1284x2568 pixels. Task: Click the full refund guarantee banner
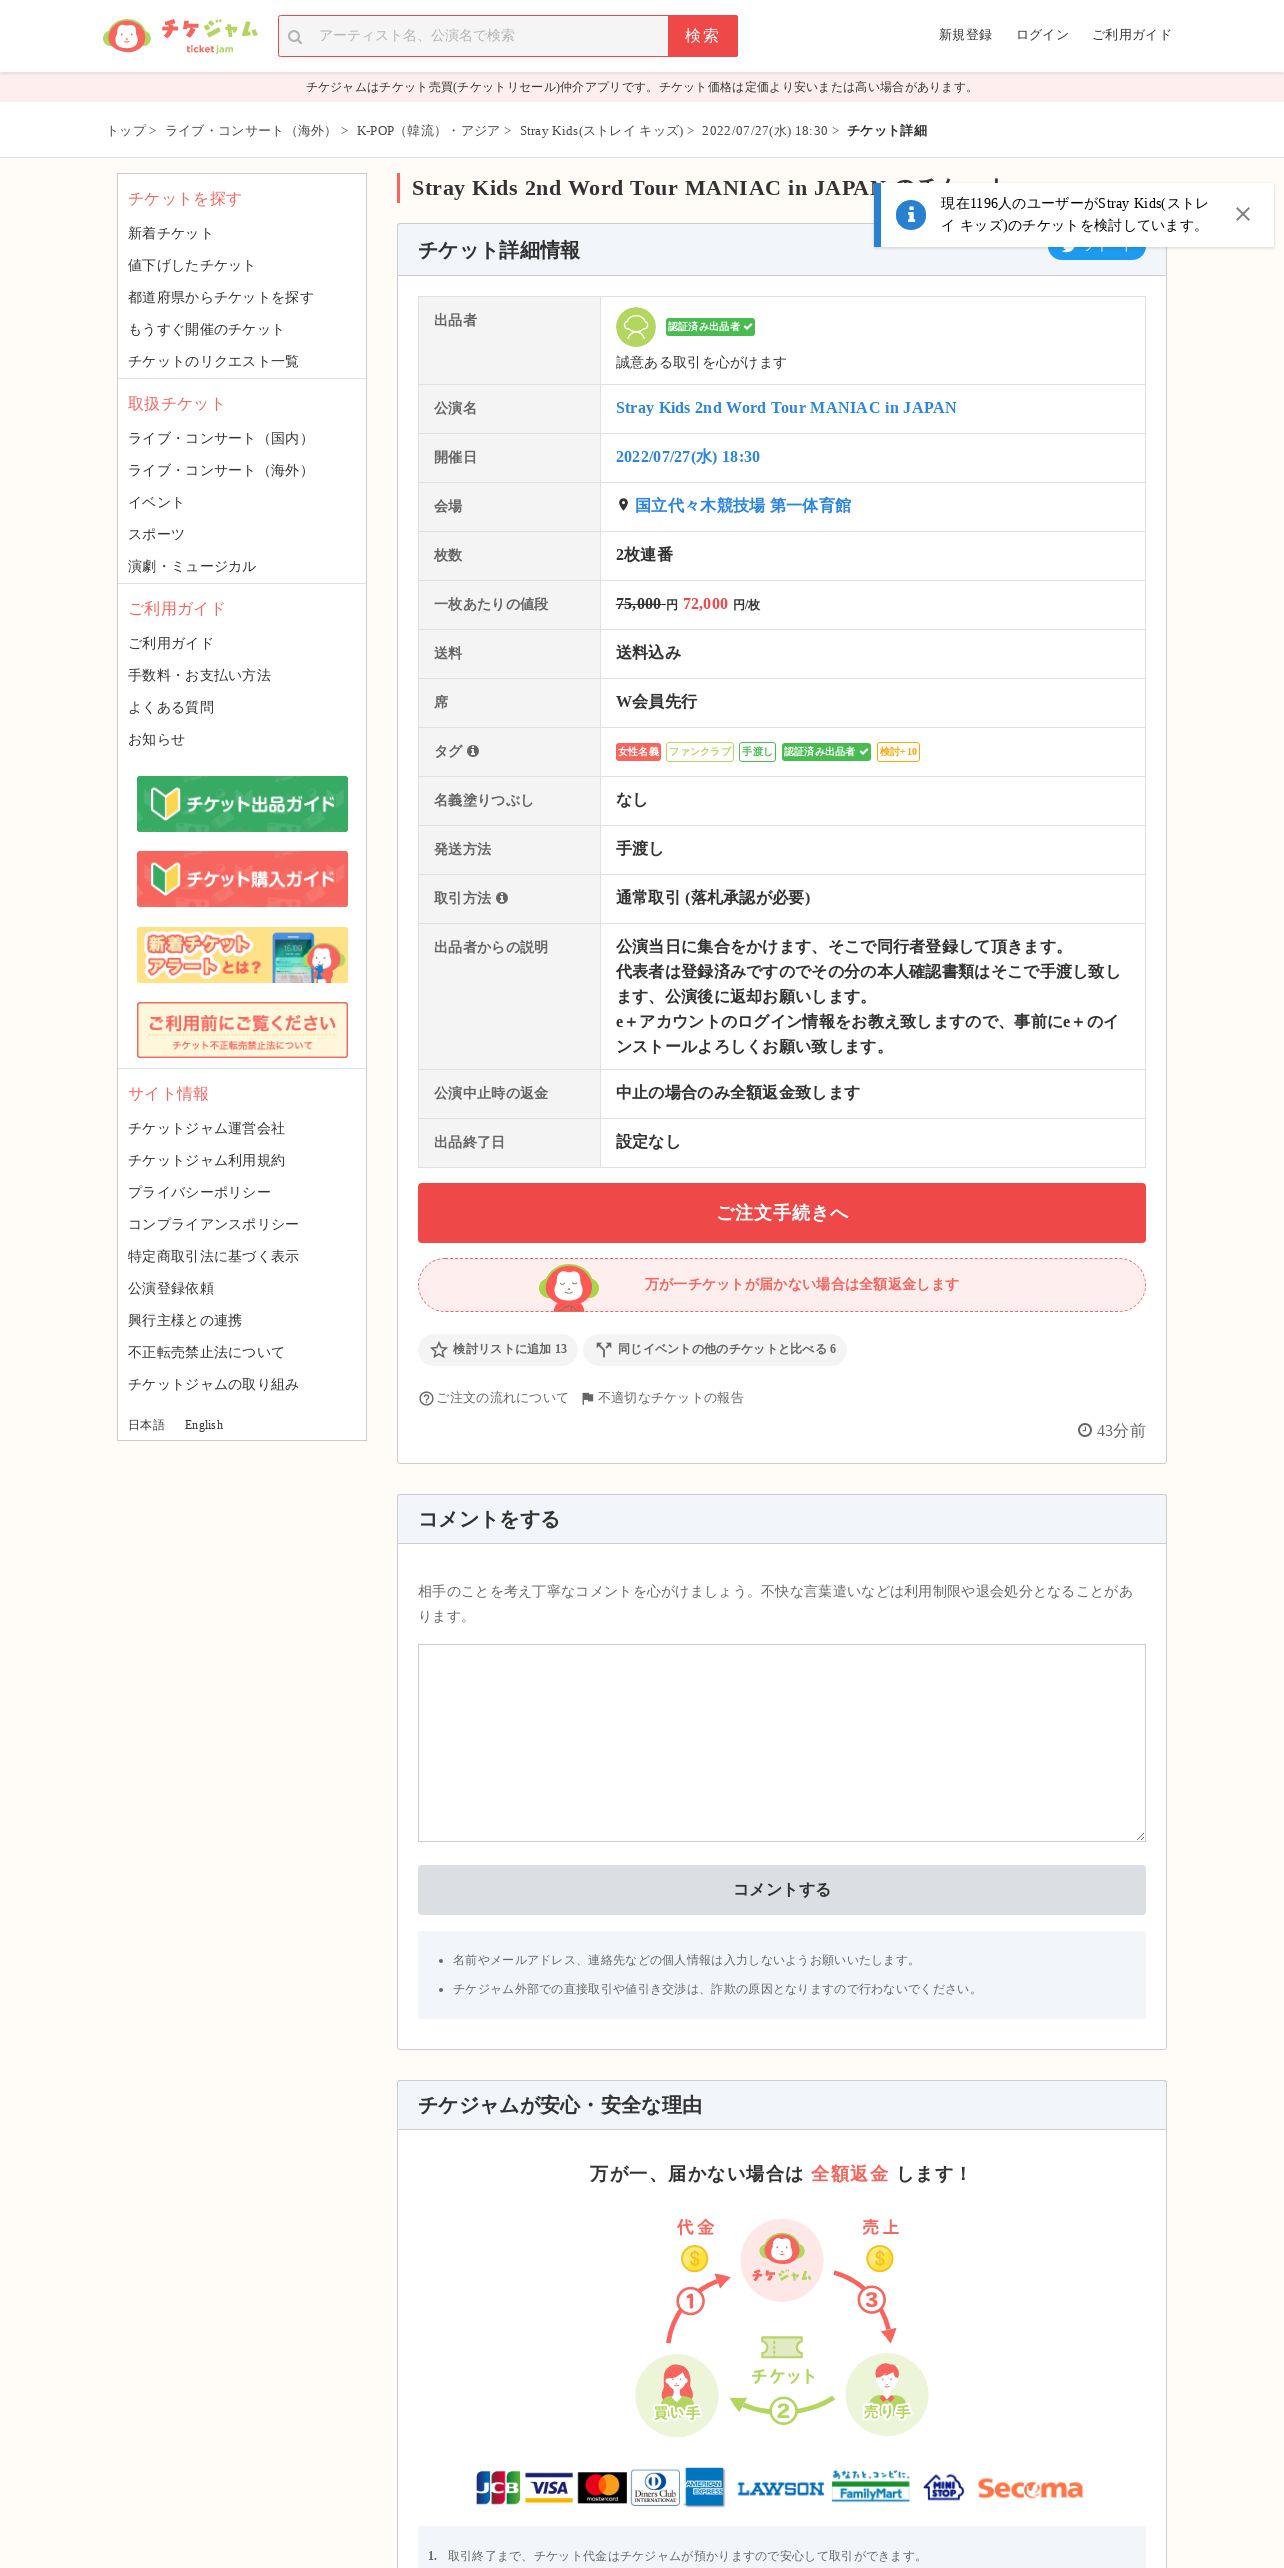point(782,1285)
